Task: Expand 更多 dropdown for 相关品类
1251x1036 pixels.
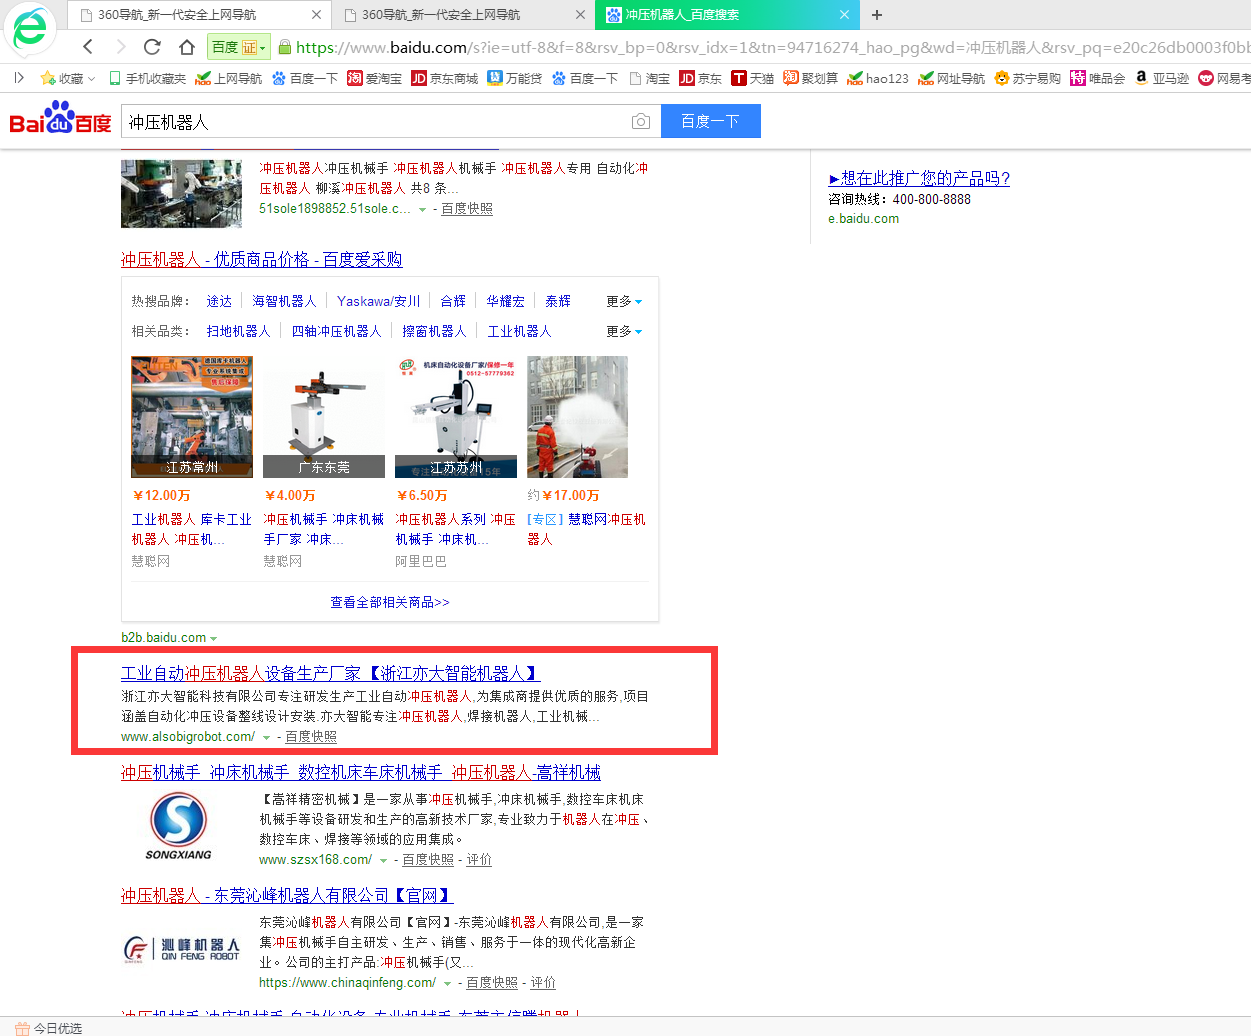Action: [624, 331]
